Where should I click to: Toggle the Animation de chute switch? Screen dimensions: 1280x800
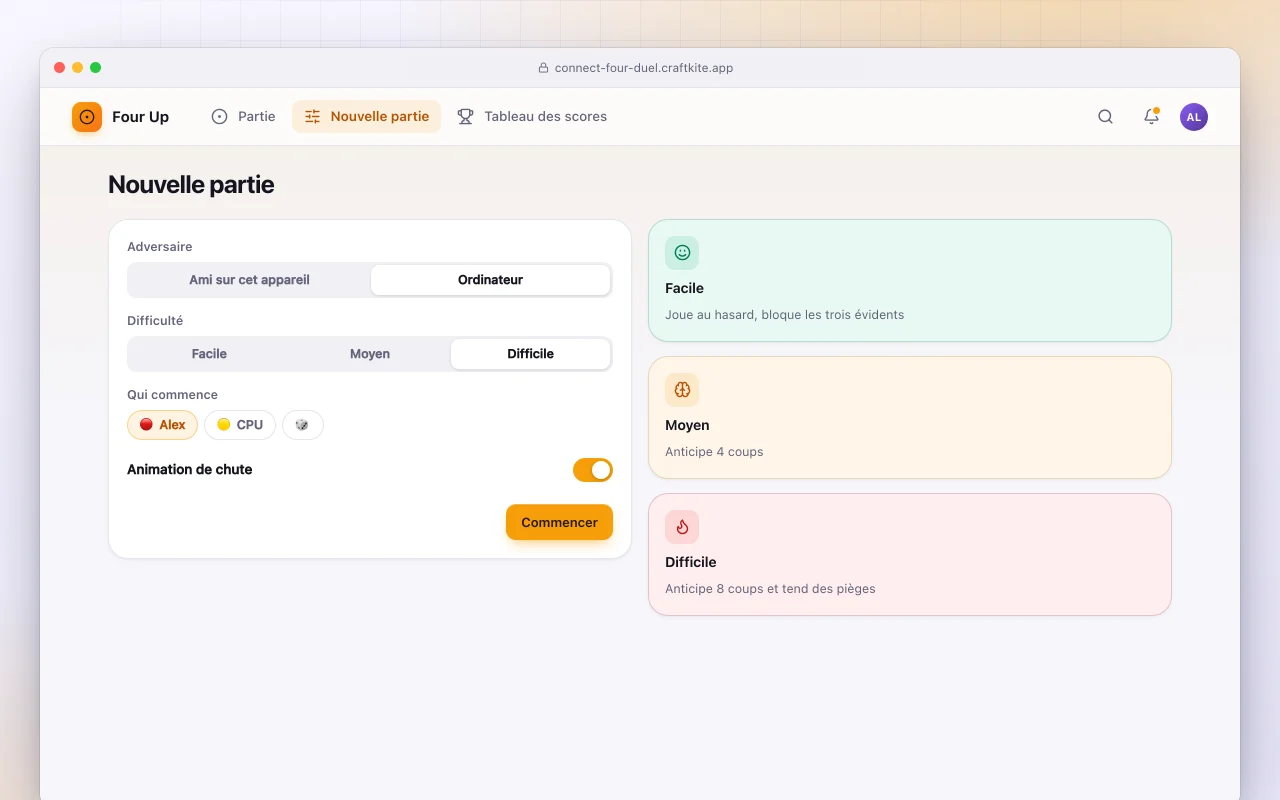[x=592, y=470]
